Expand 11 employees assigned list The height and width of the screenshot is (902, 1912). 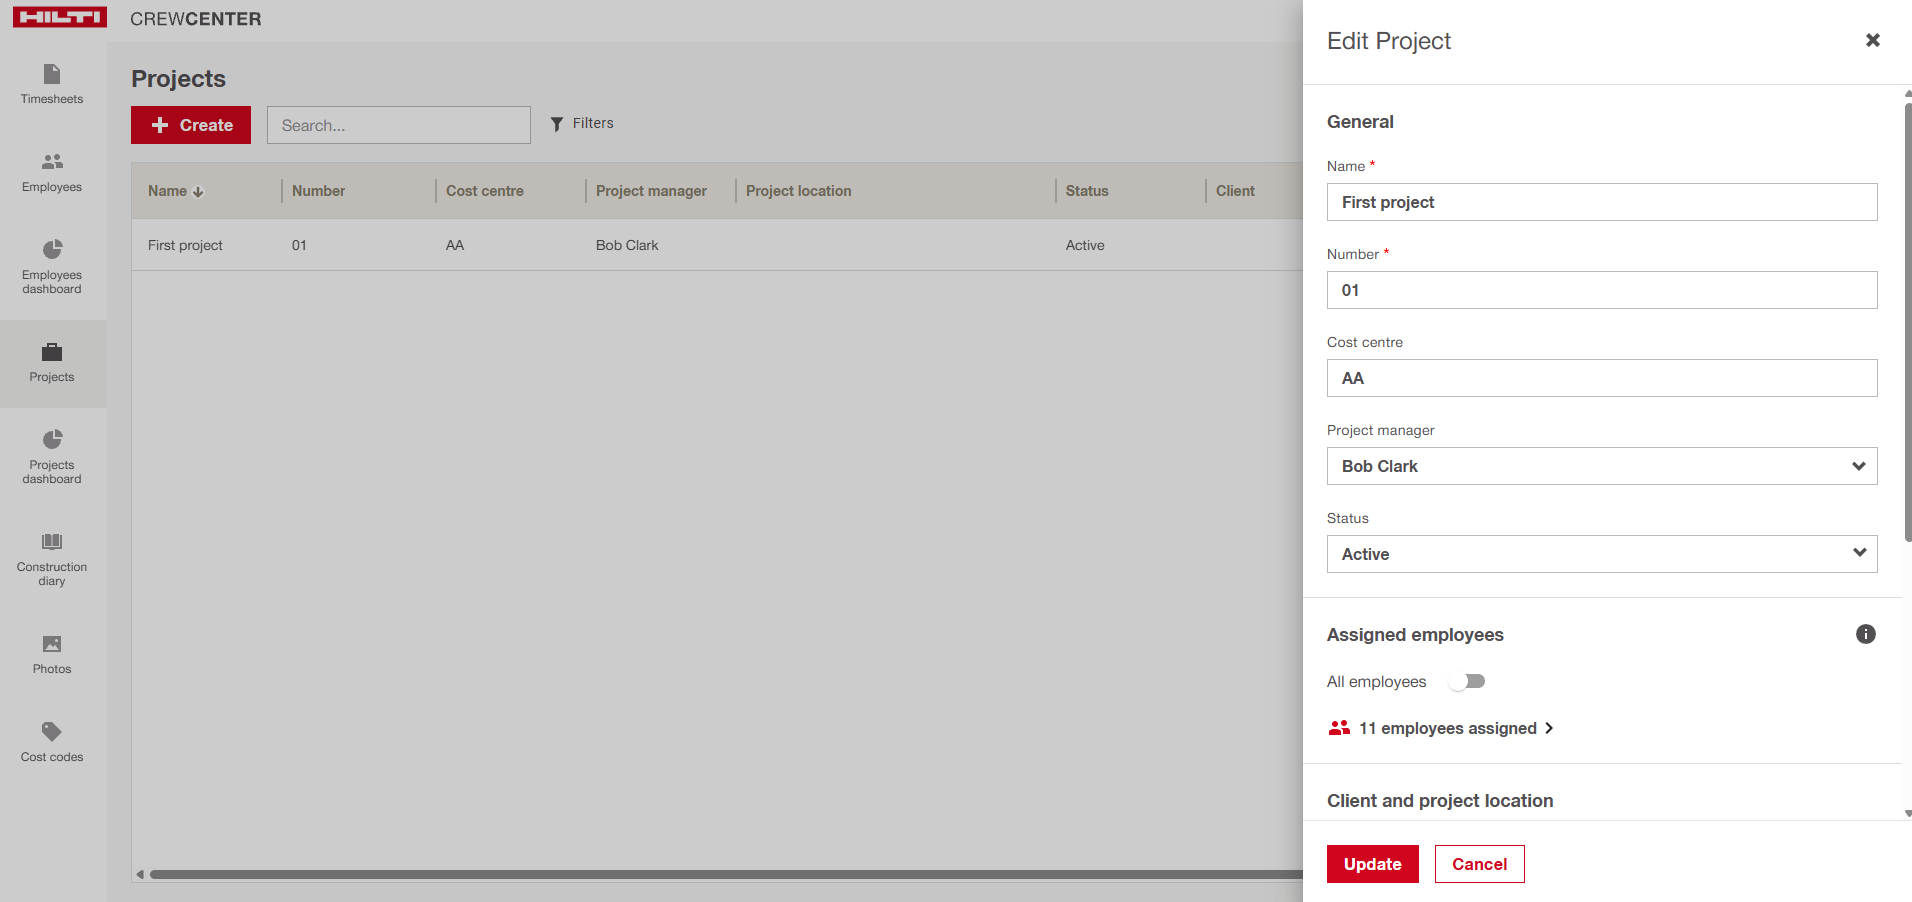point(1447,728)
